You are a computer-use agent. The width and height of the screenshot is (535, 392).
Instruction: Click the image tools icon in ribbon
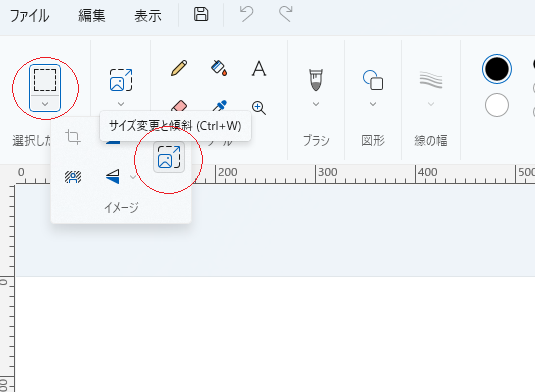tap(121, 80)
